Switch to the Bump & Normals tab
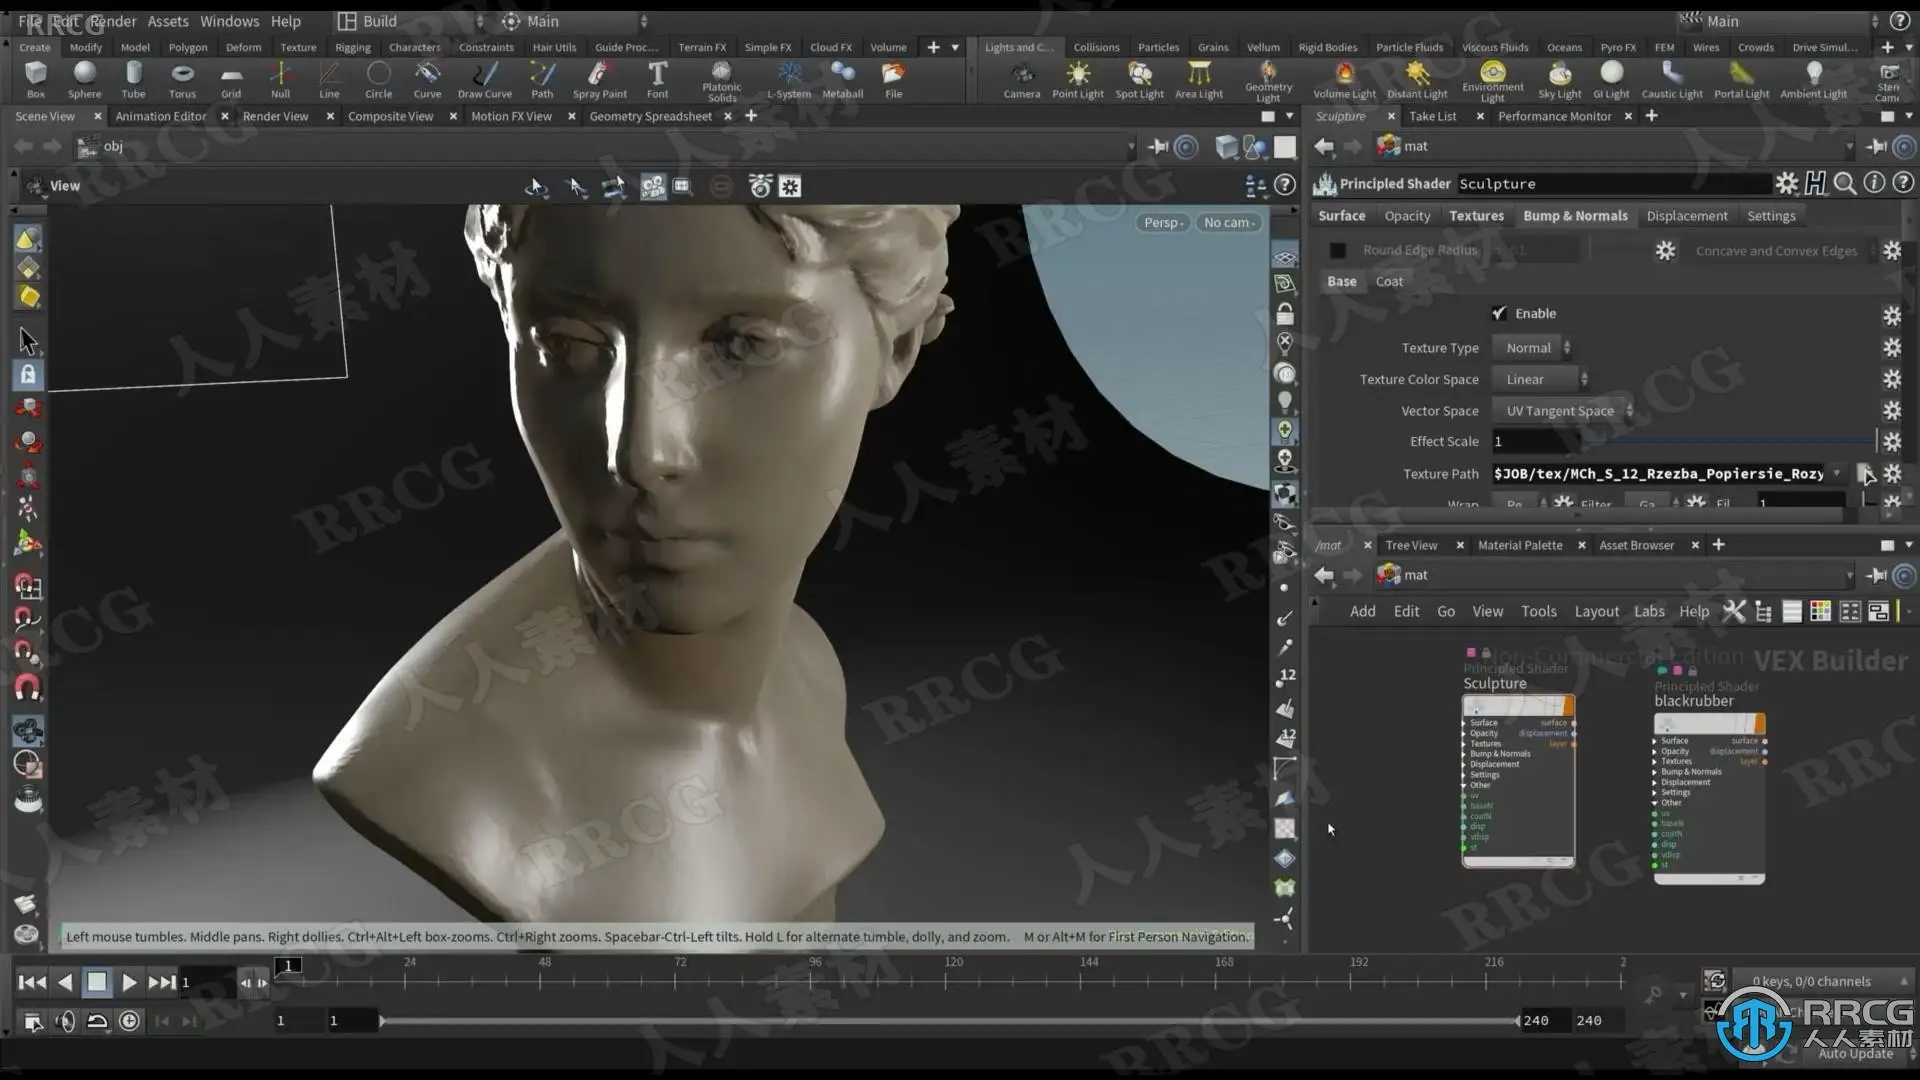Viewport: 1920px width, 1080px height. coord(1575,216)
